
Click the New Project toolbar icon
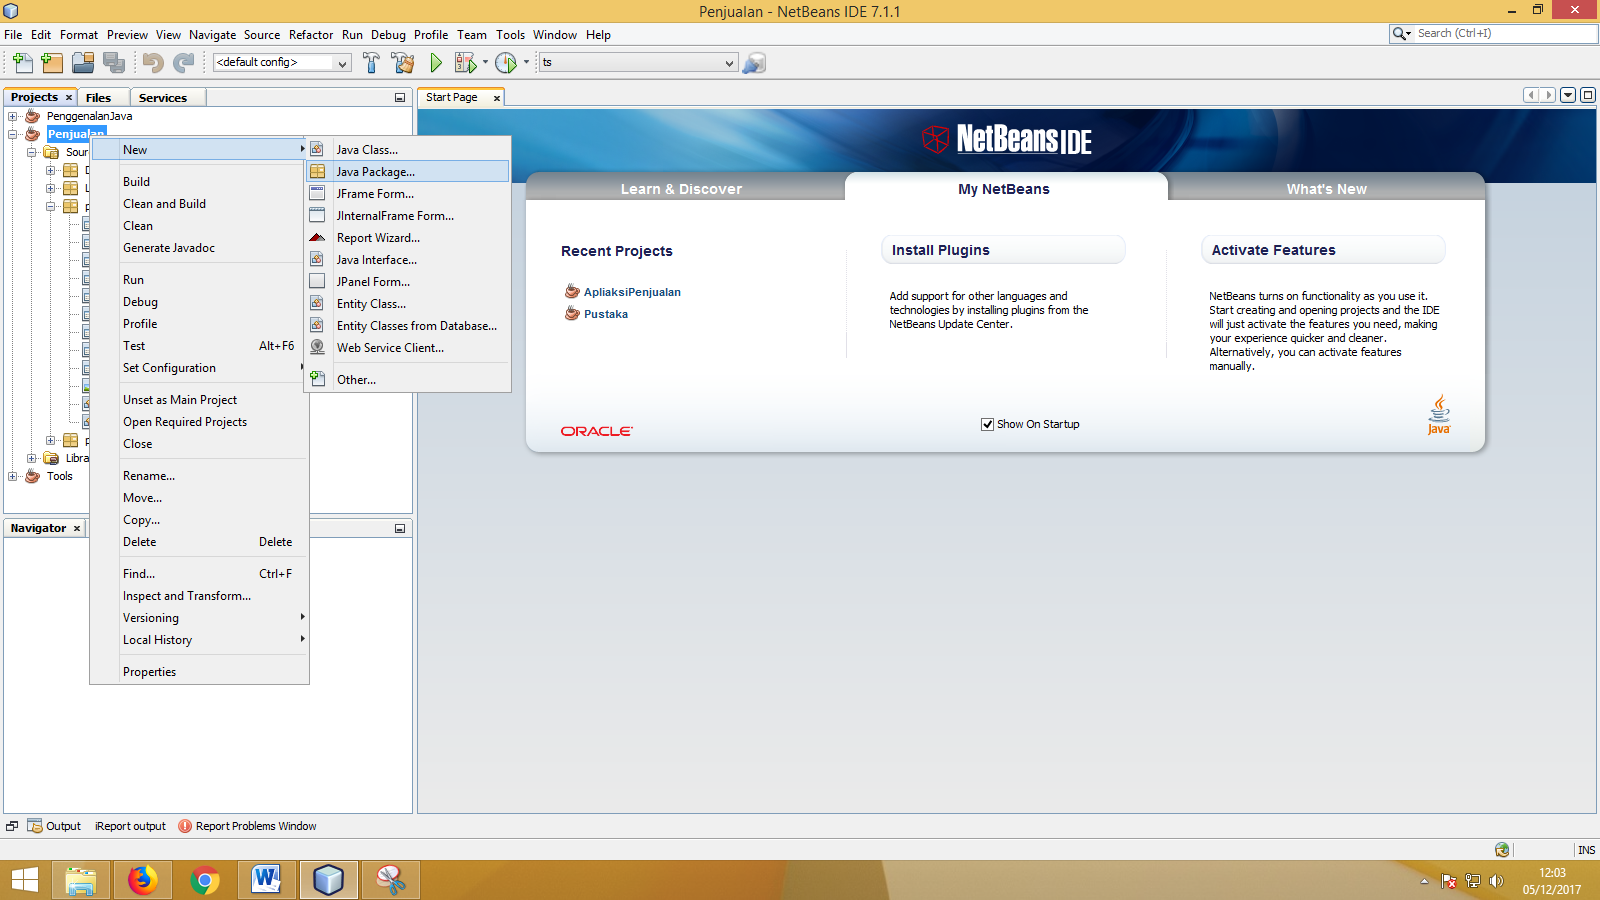[x=52, y=63]
